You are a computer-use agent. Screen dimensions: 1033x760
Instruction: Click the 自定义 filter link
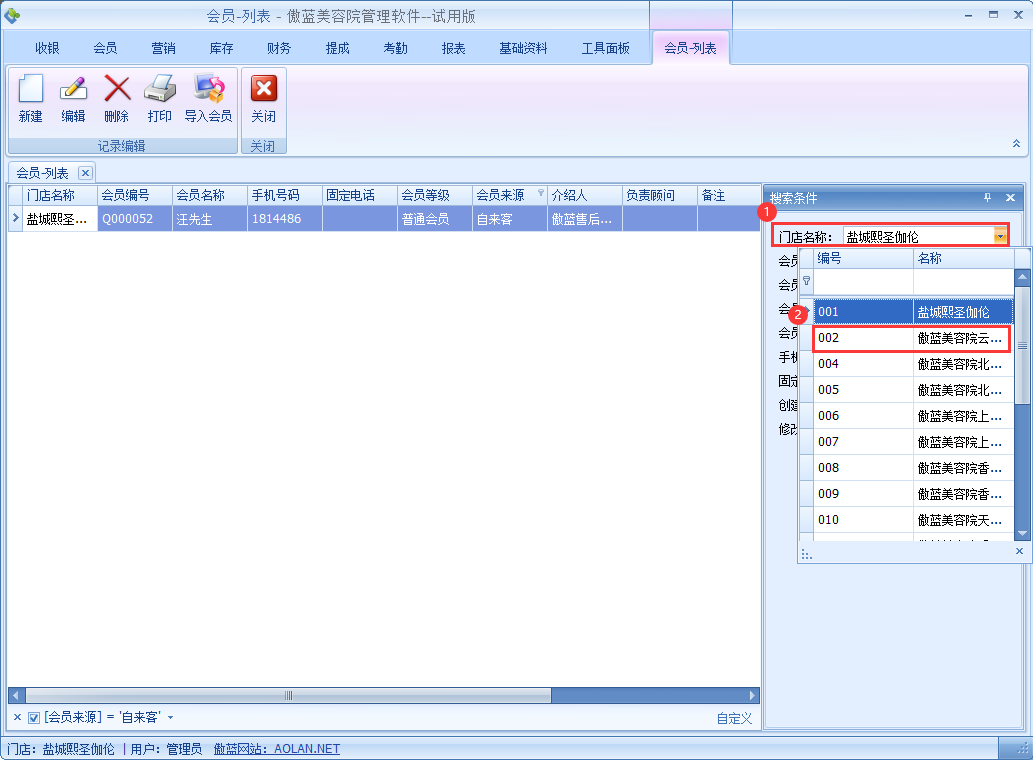click(x=734, y=719)
